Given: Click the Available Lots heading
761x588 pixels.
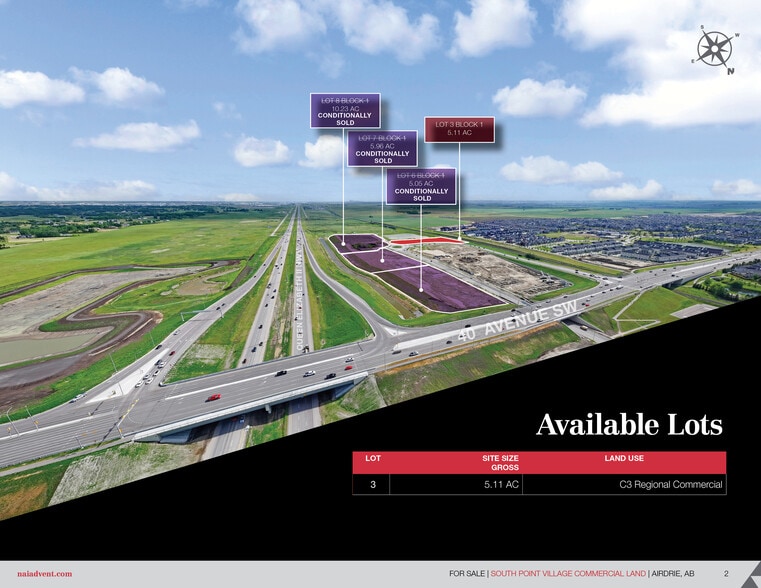Looking at the screenshot, I should click(629, 424).
